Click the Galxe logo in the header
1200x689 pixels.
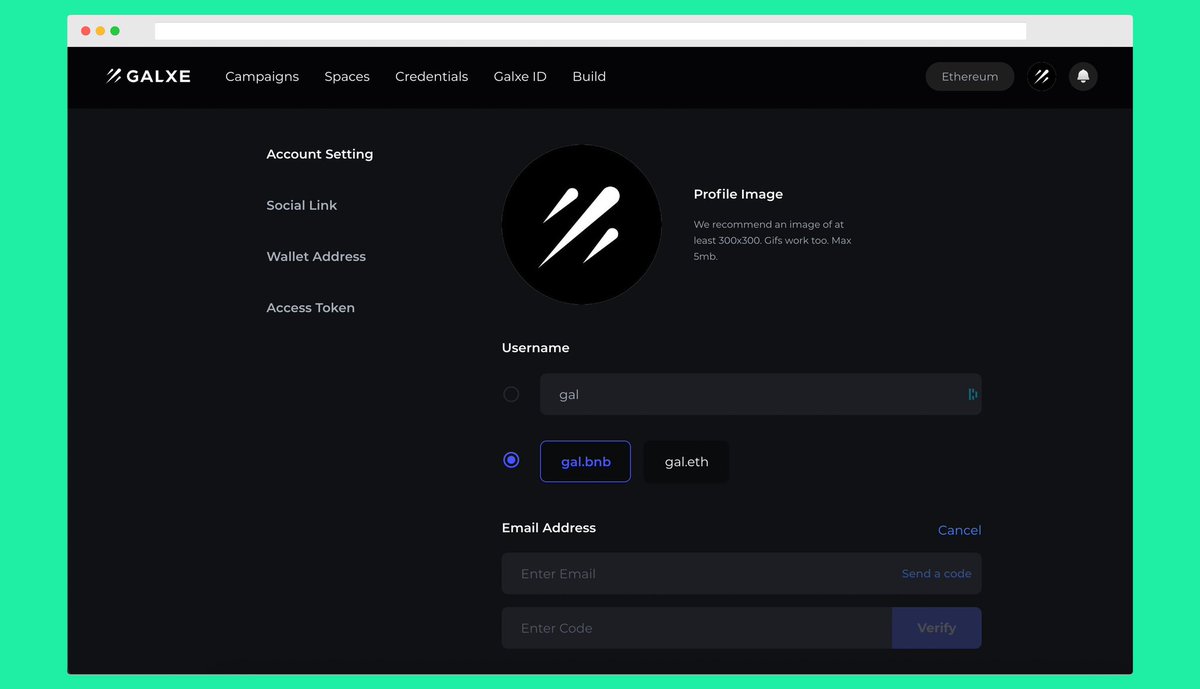[148, 76]
